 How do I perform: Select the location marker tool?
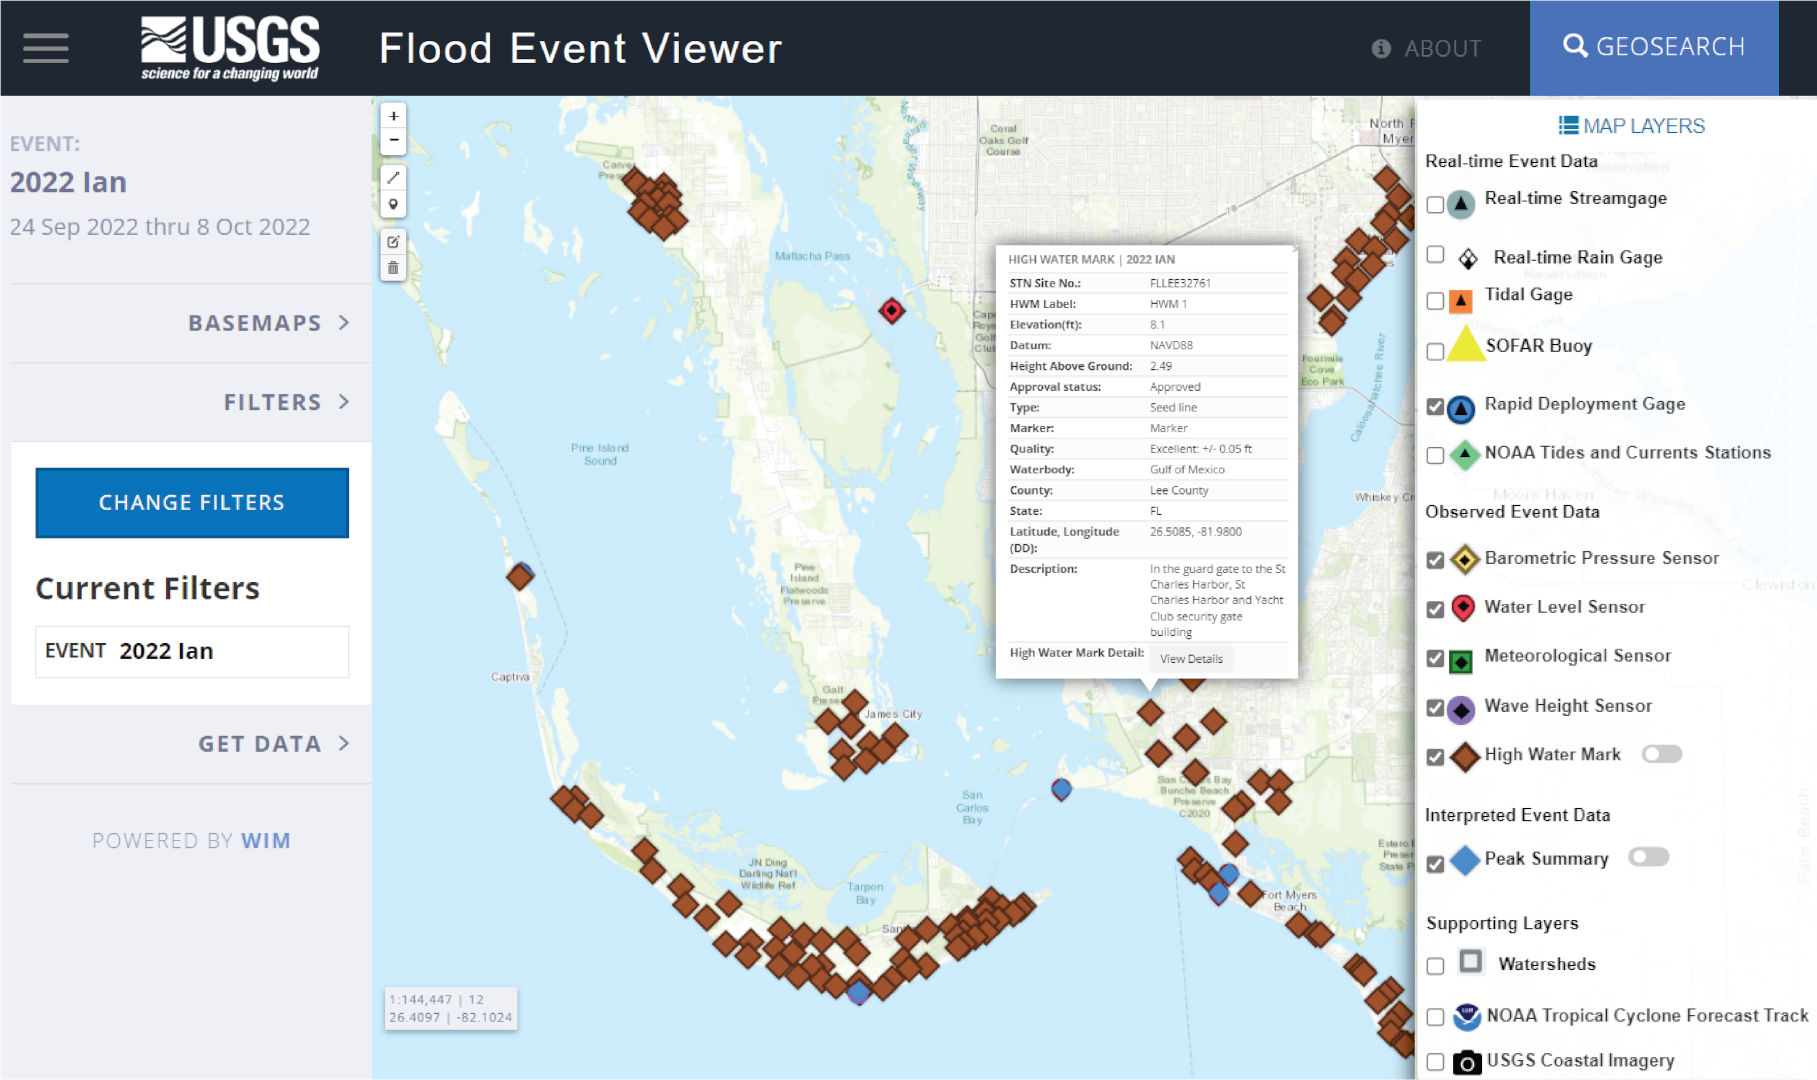point(394,204)
